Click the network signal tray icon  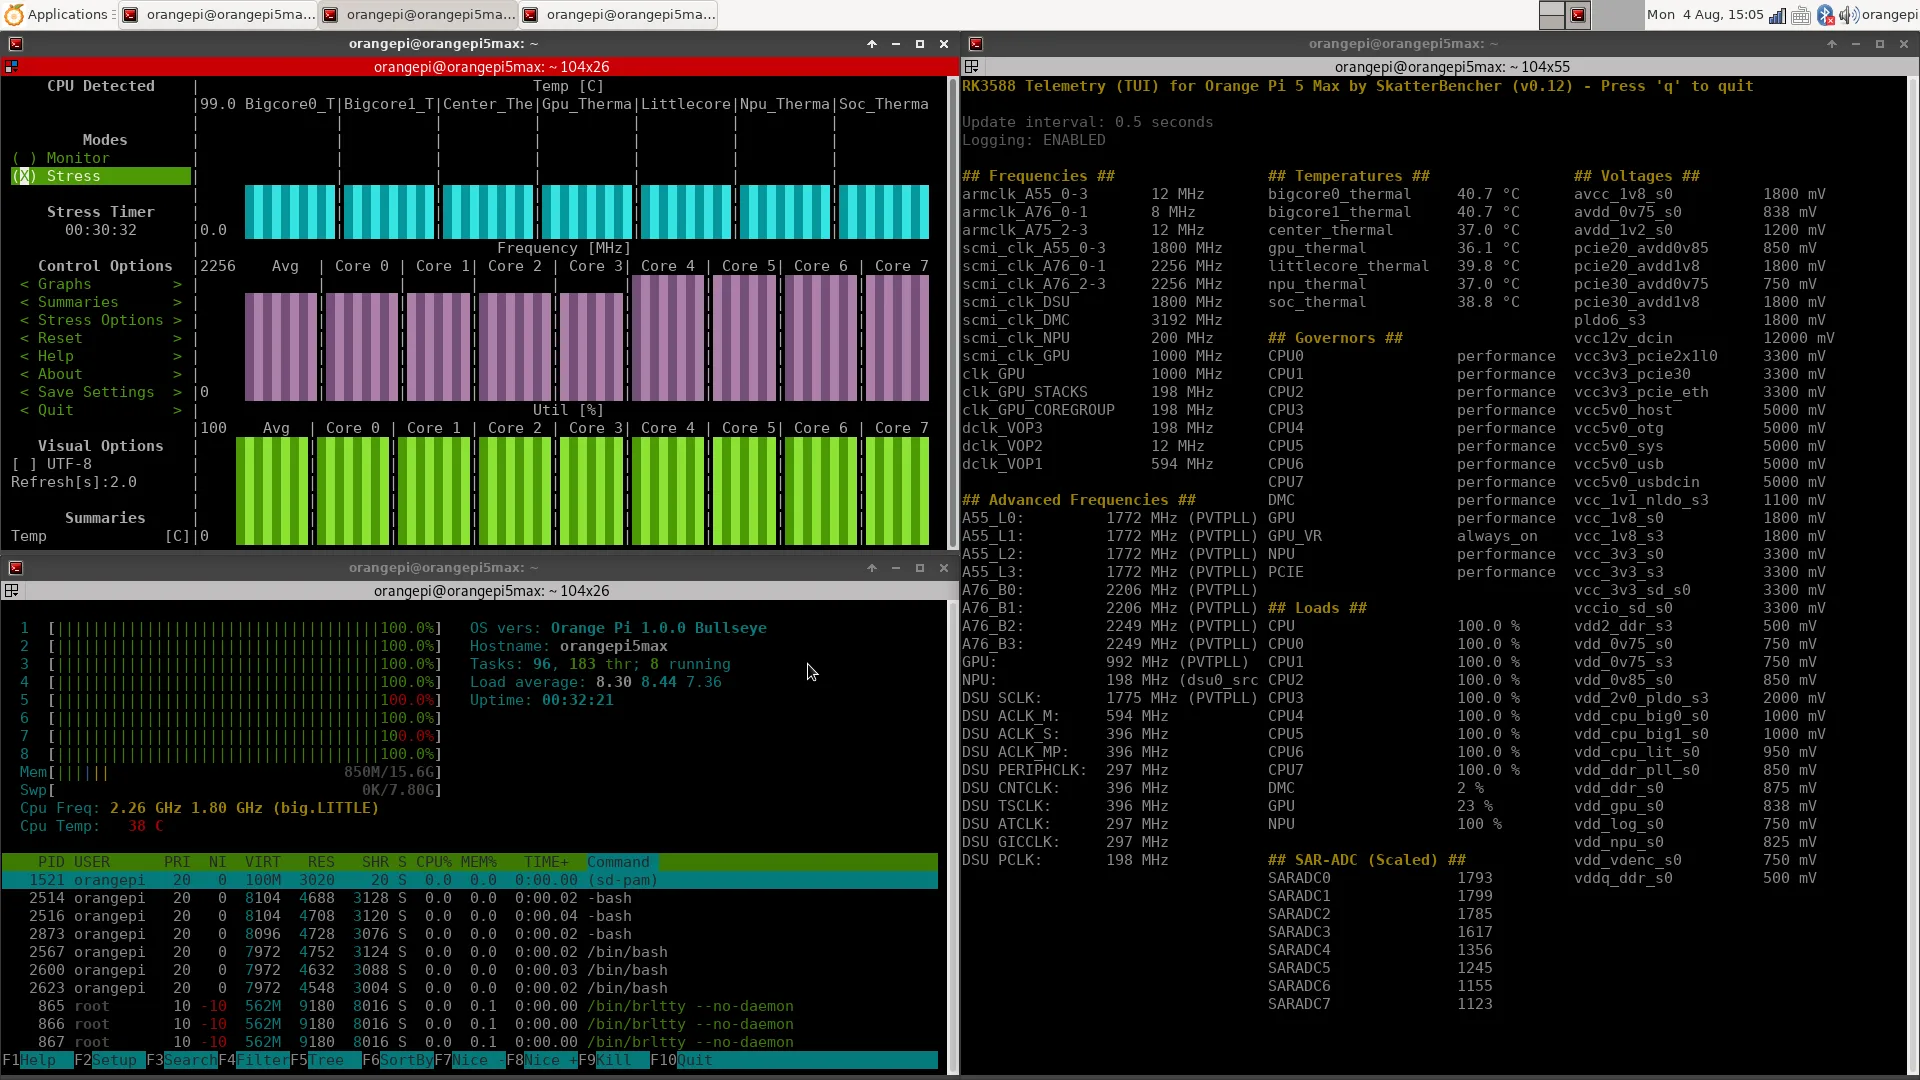tap(1777, 15)
